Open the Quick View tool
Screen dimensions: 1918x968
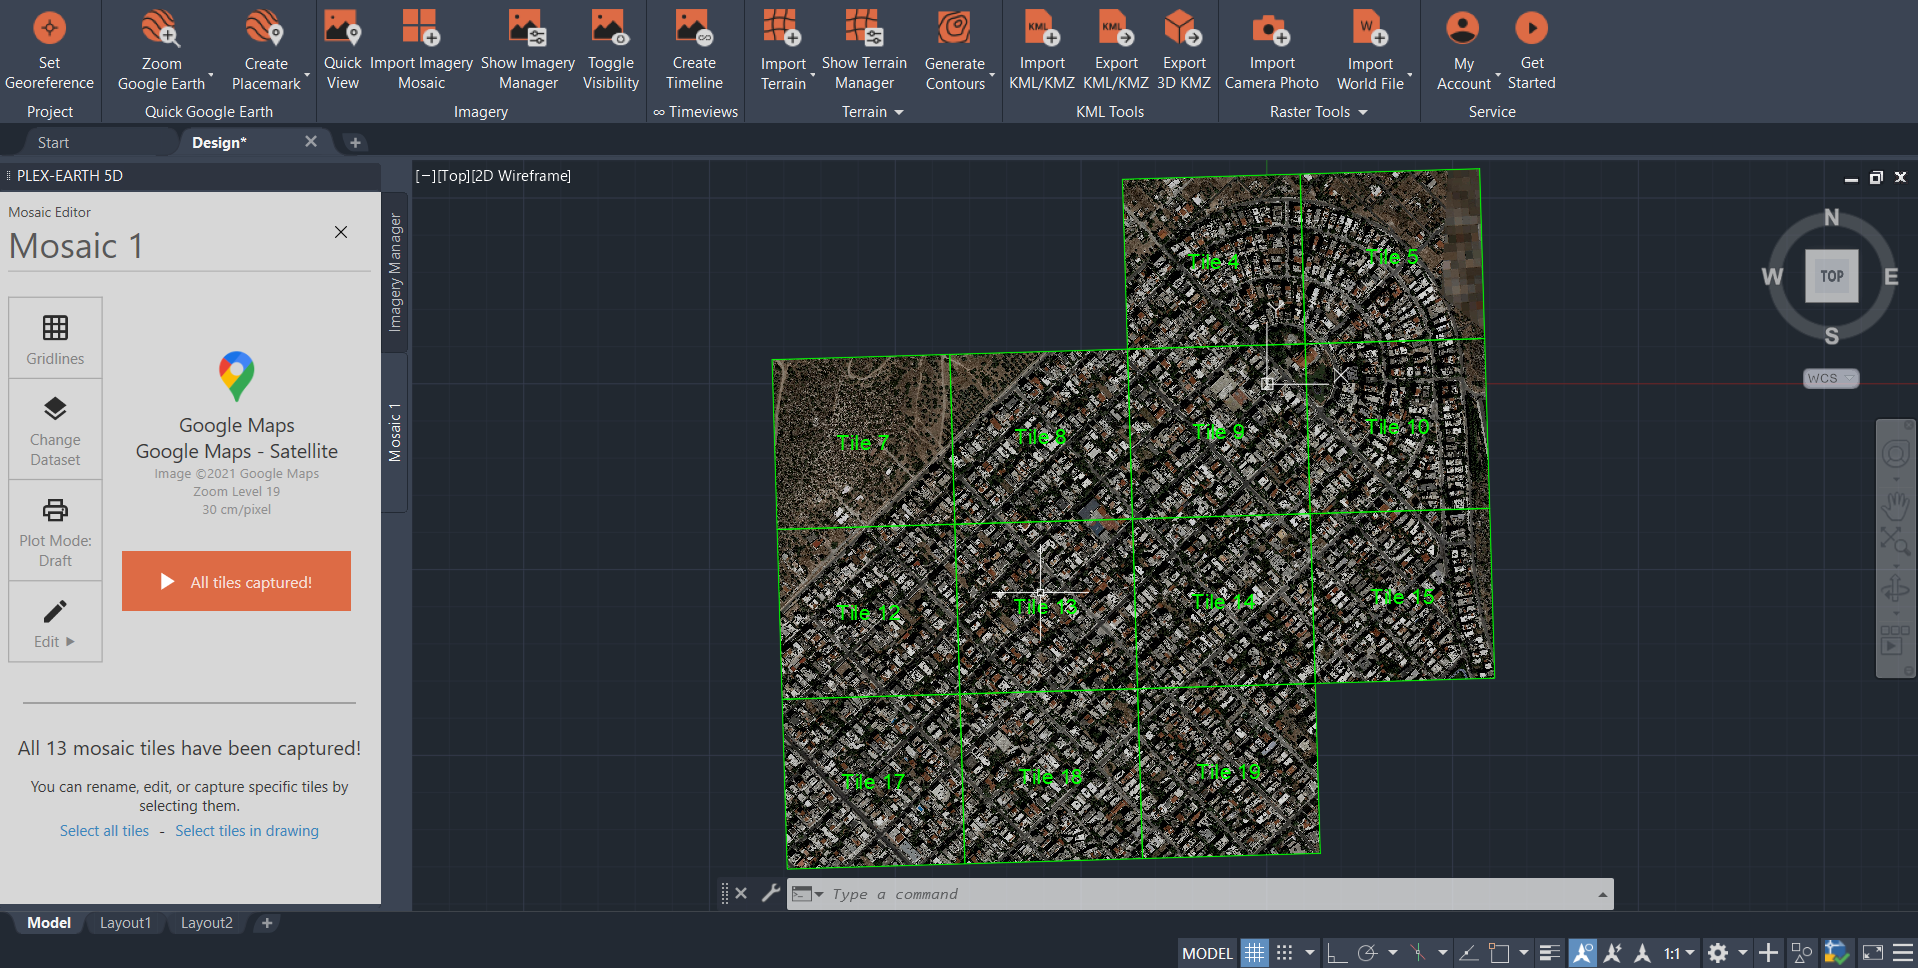342,28
